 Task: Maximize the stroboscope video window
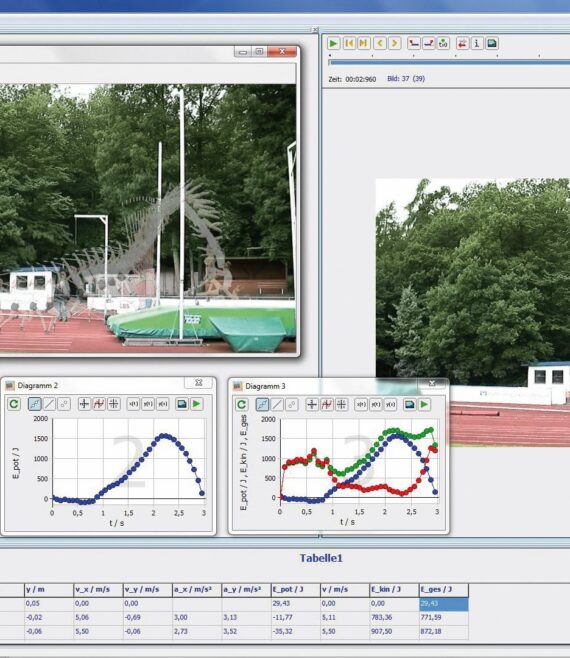259,52
